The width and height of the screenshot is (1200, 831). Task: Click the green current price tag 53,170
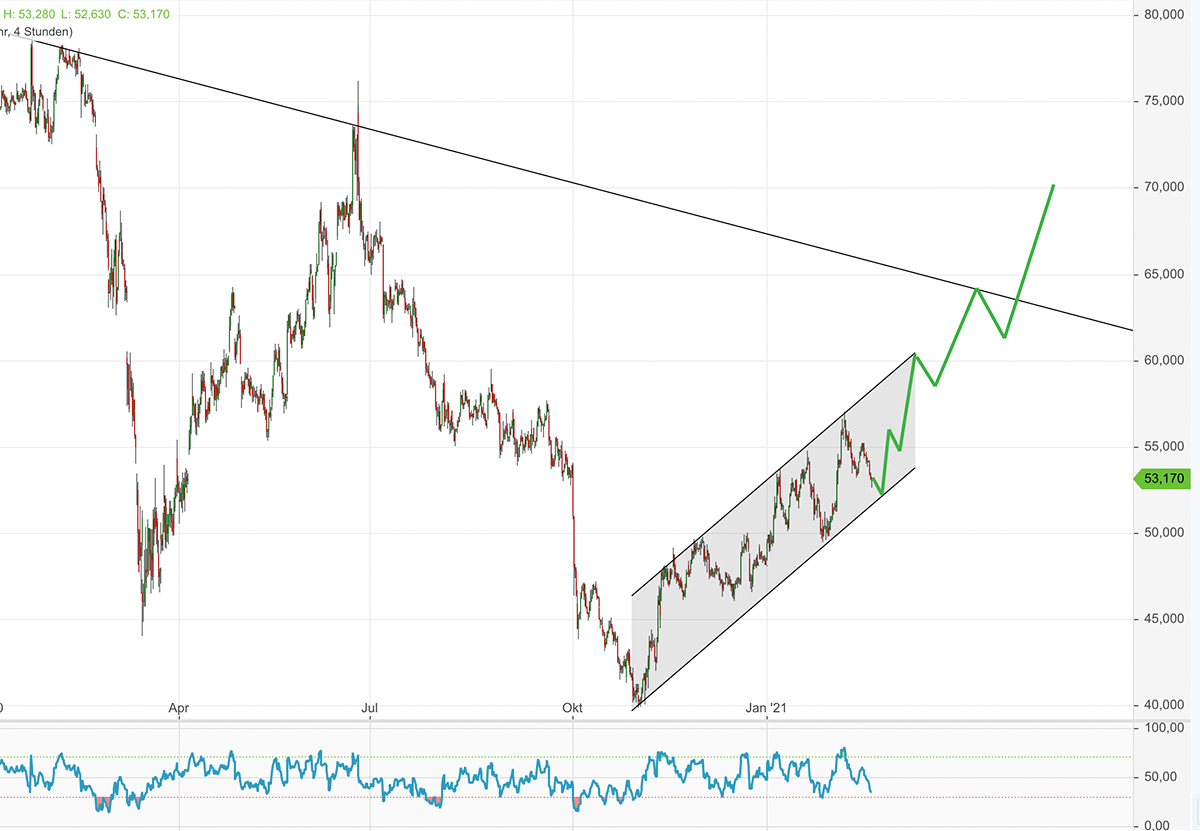point(1162,478)
